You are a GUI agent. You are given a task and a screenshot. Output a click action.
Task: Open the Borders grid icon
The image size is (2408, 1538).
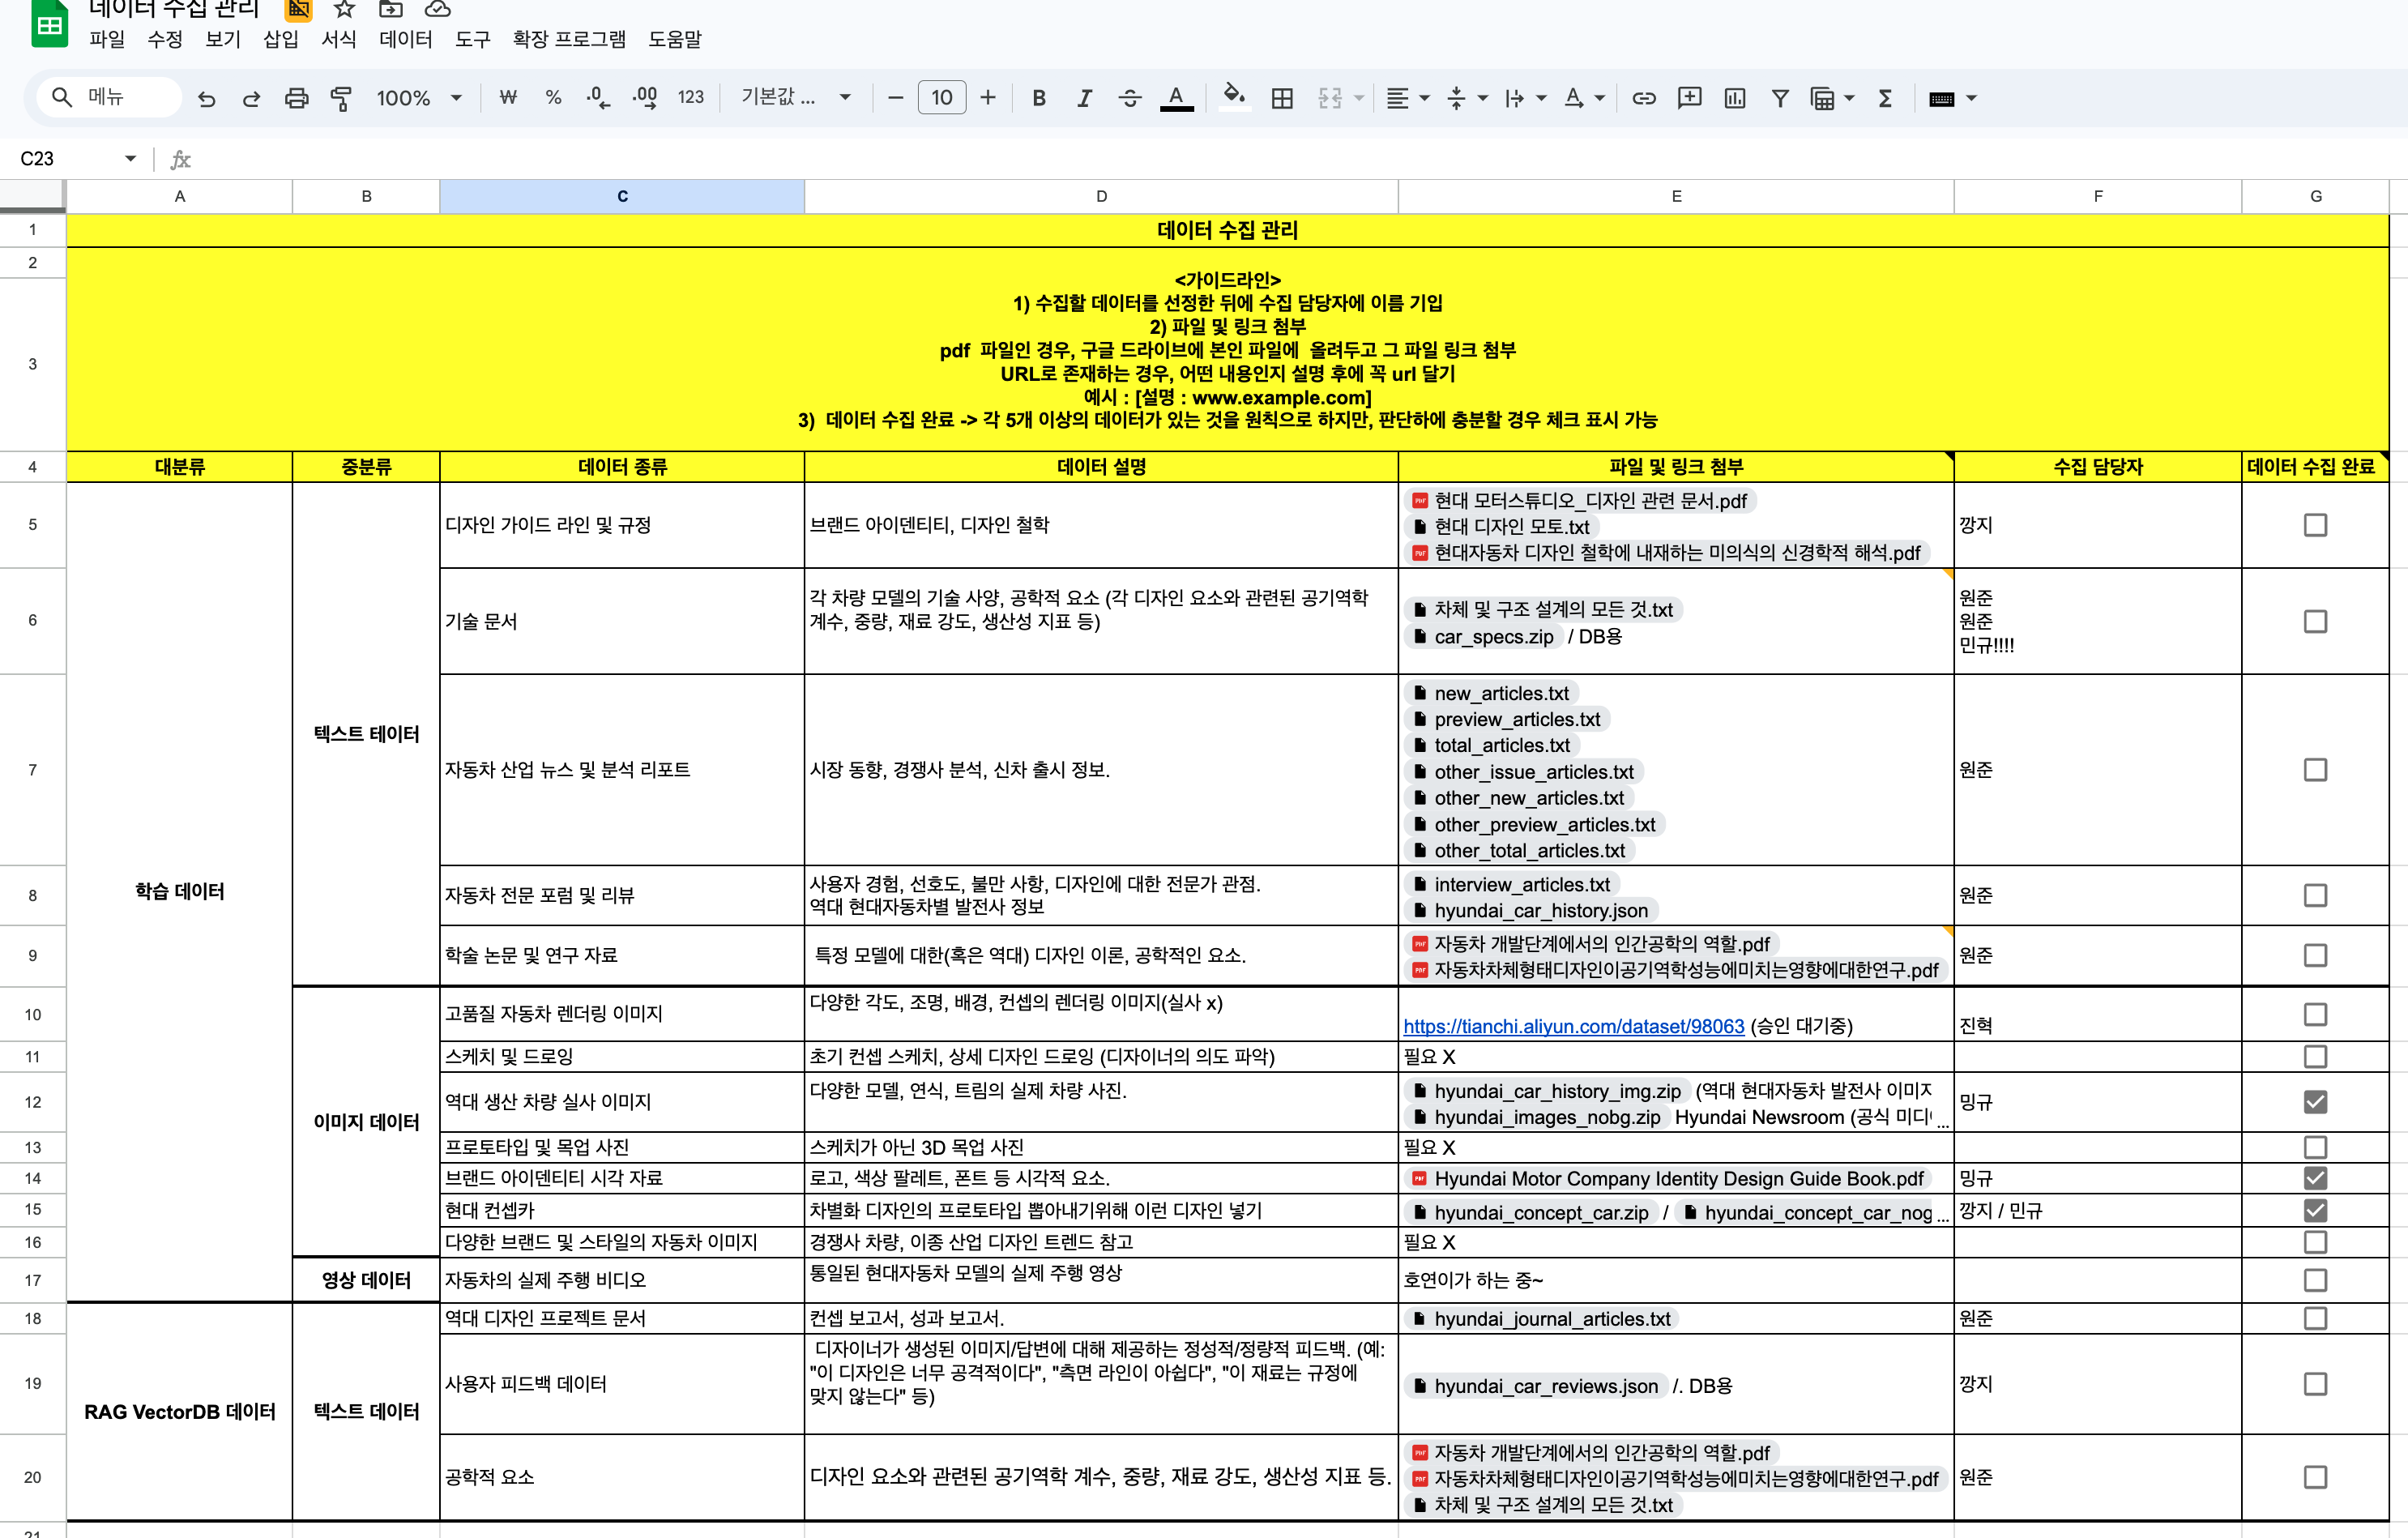[1282, 98]
